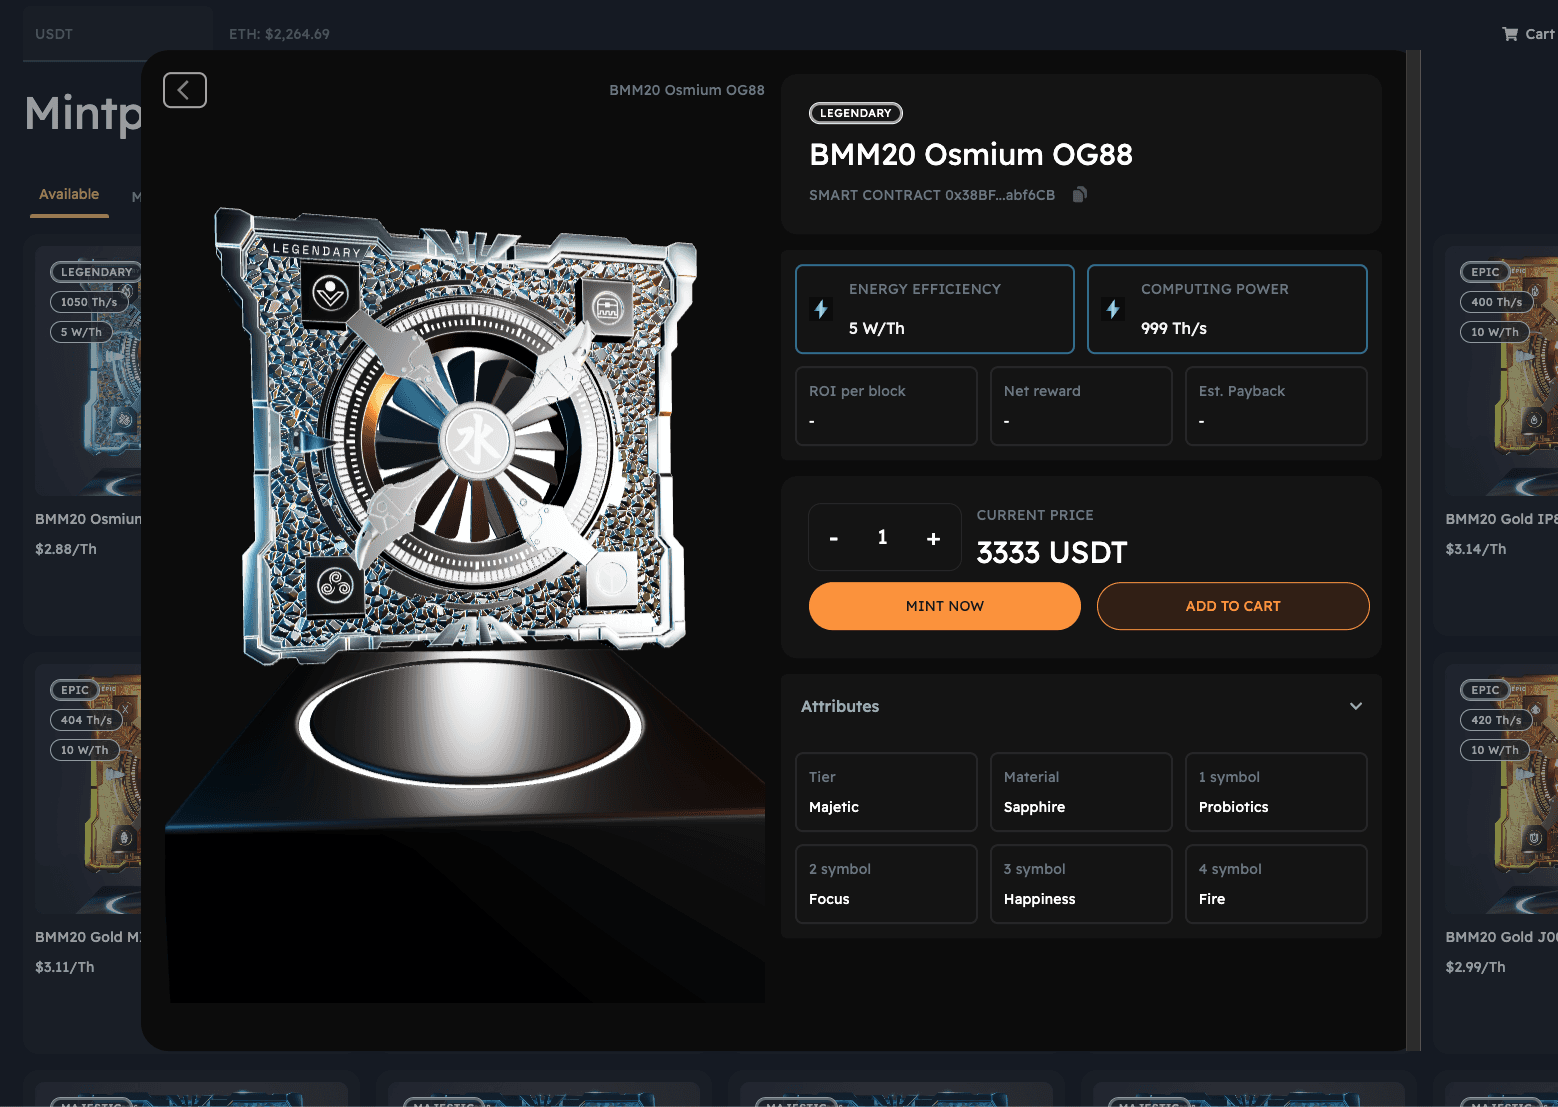Click the quantity value field
The width and height of the screenshot is (1558, 1107).
coord(882,538)
